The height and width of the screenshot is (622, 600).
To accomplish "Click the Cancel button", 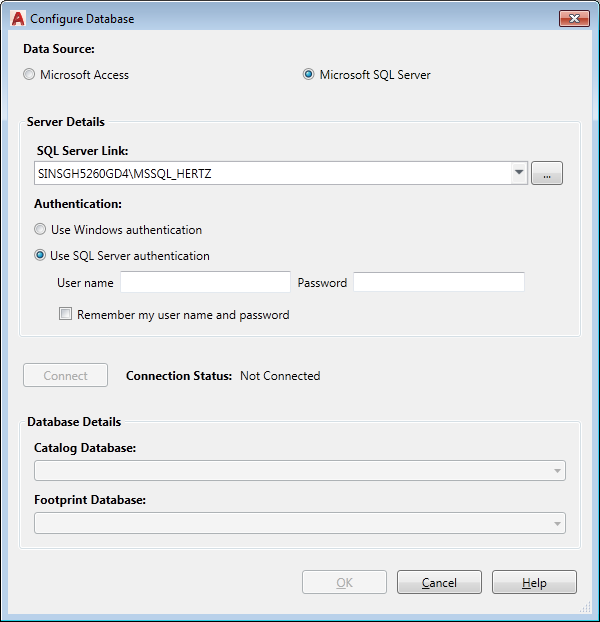I will coord(439,582).
